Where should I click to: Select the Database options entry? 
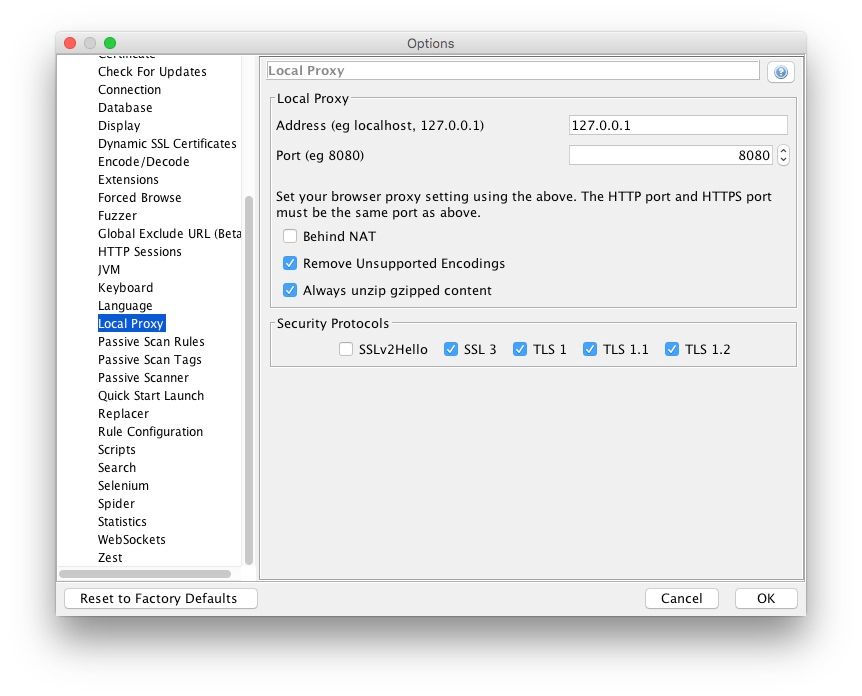(x=125, y=108)
